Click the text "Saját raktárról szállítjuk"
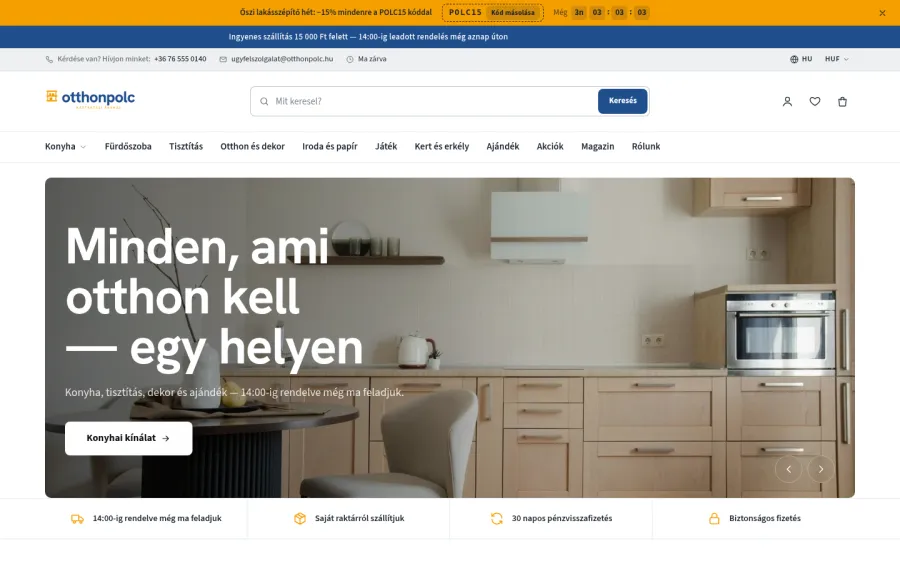Image resolution: width=900 pixels, height=563 pixels. pyautogui.click(x=359, y=518)
